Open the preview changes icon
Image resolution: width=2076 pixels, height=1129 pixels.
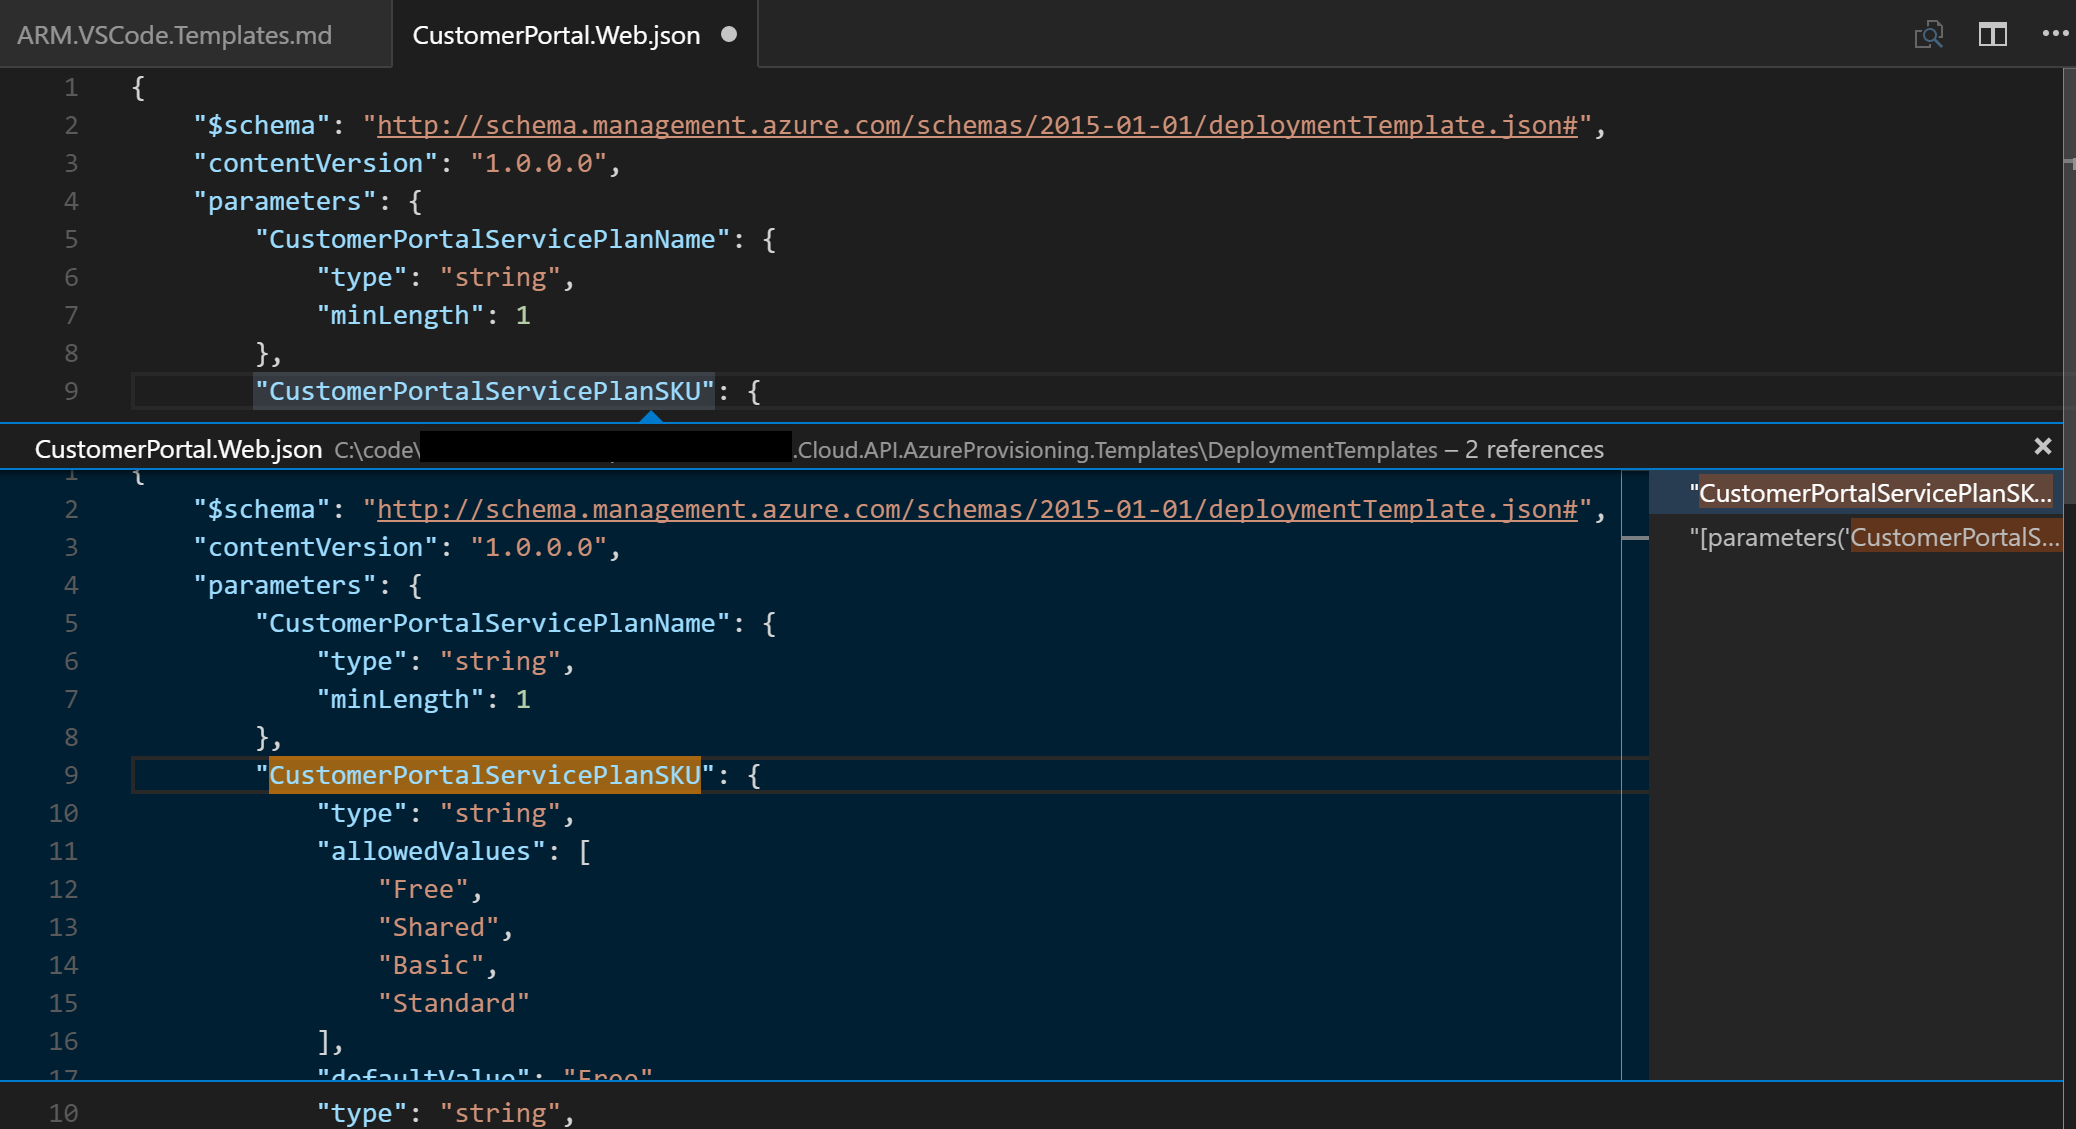(1929, 35)
